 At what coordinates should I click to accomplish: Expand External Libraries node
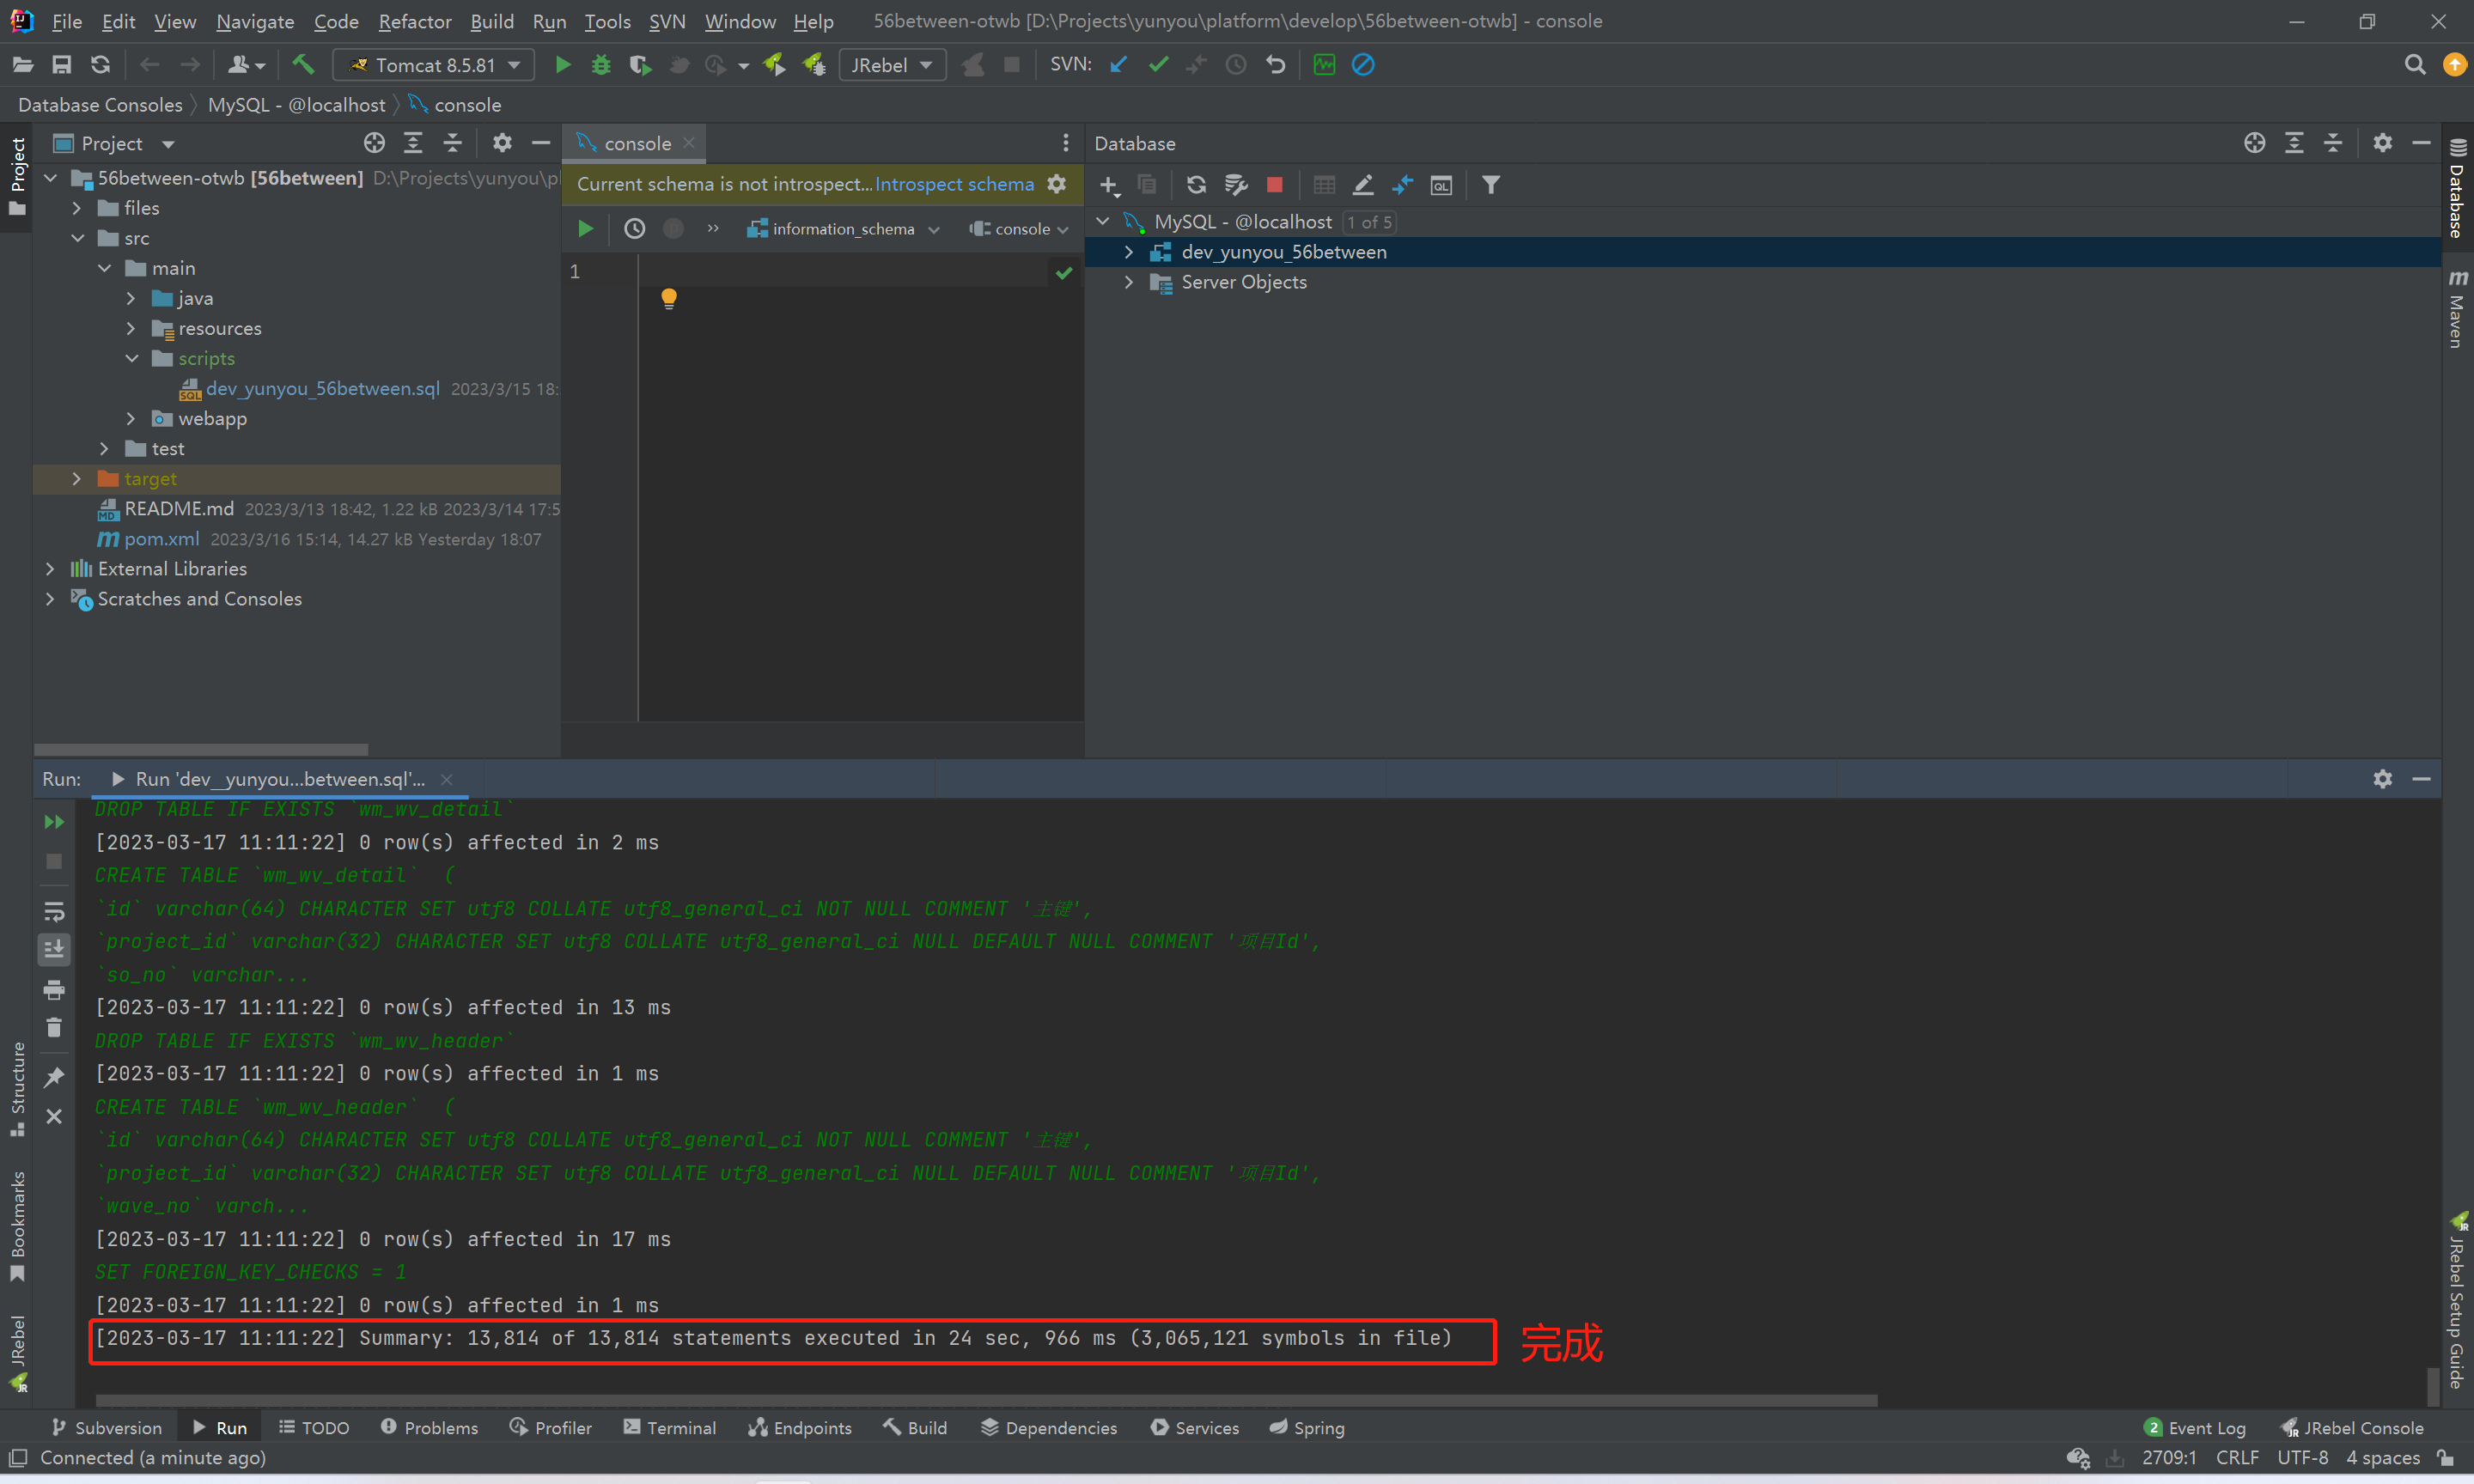pyautogui.click(x=50, y=569)
